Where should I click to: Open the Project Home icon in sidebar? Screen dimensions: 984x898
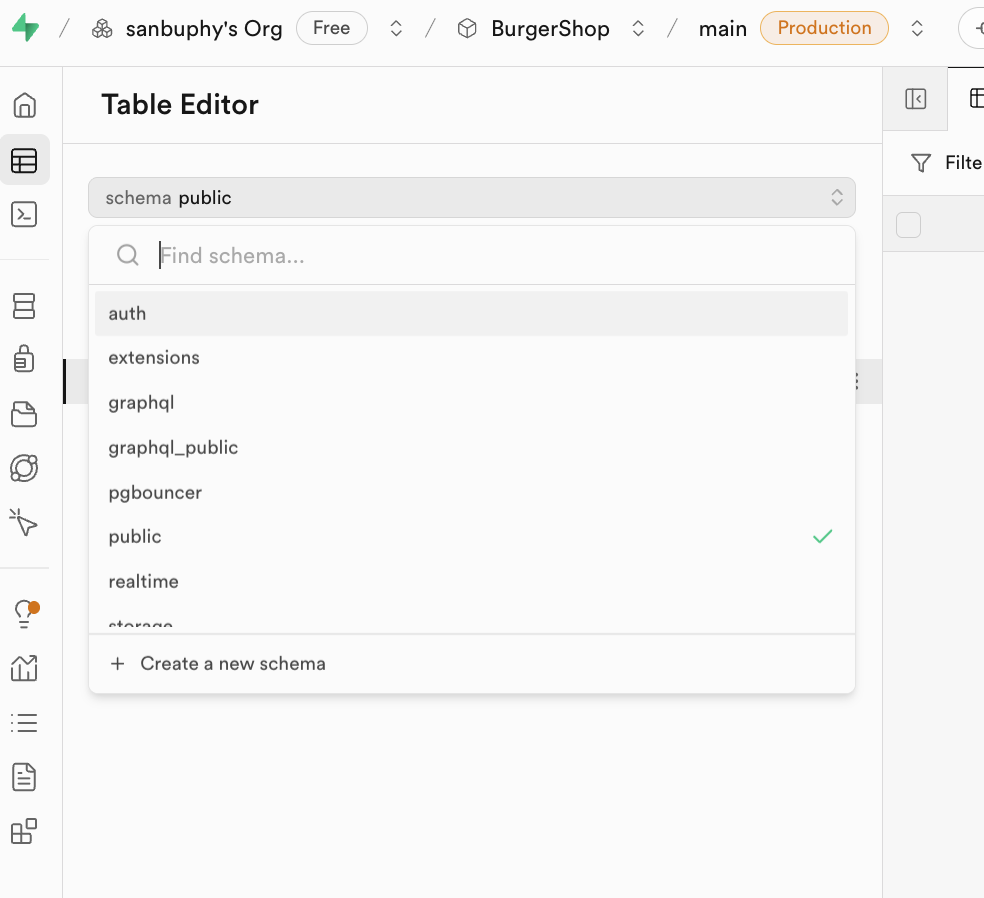coord(24,105)
